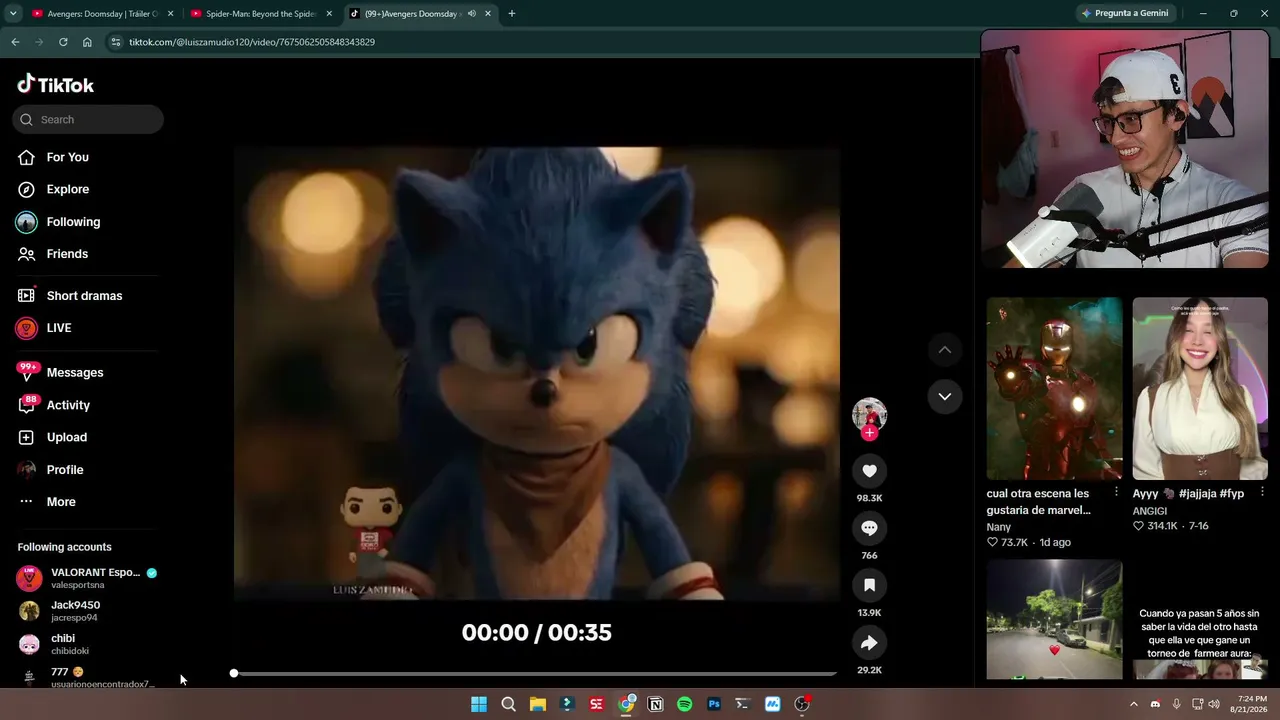Open Photoshop from the taskbar
1280x720 pixels.
point(714,704)
